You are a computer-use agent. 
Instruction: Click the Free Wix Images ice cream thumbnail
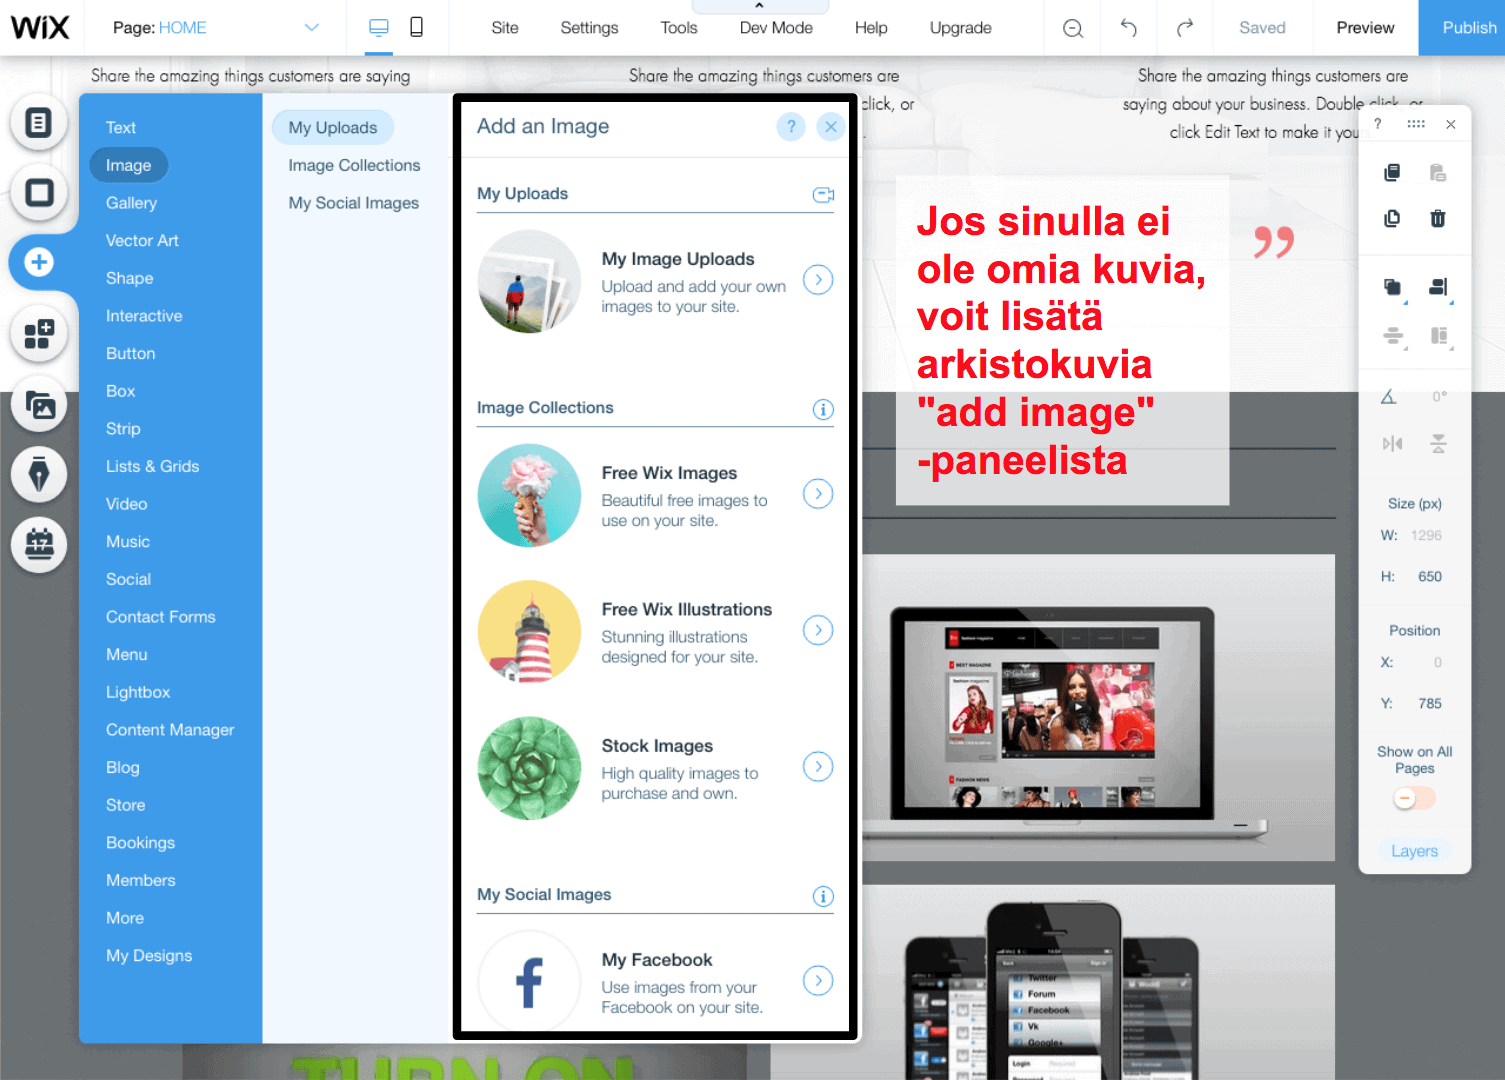point(529,495)
